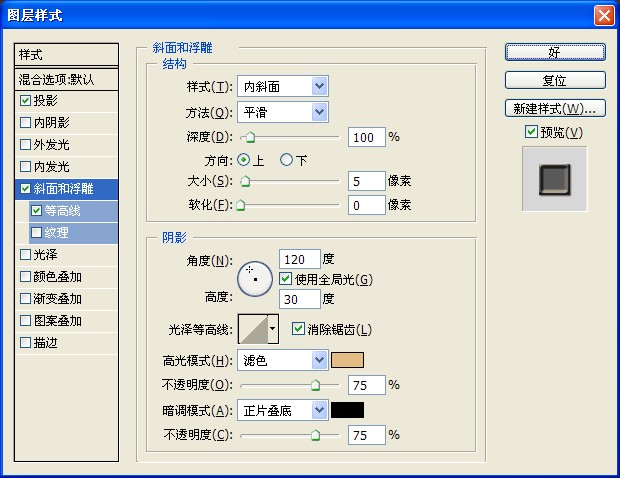Screen dimensions: 620x478
Task: Click the 好 (OK) button
Action: pos(554,52)
